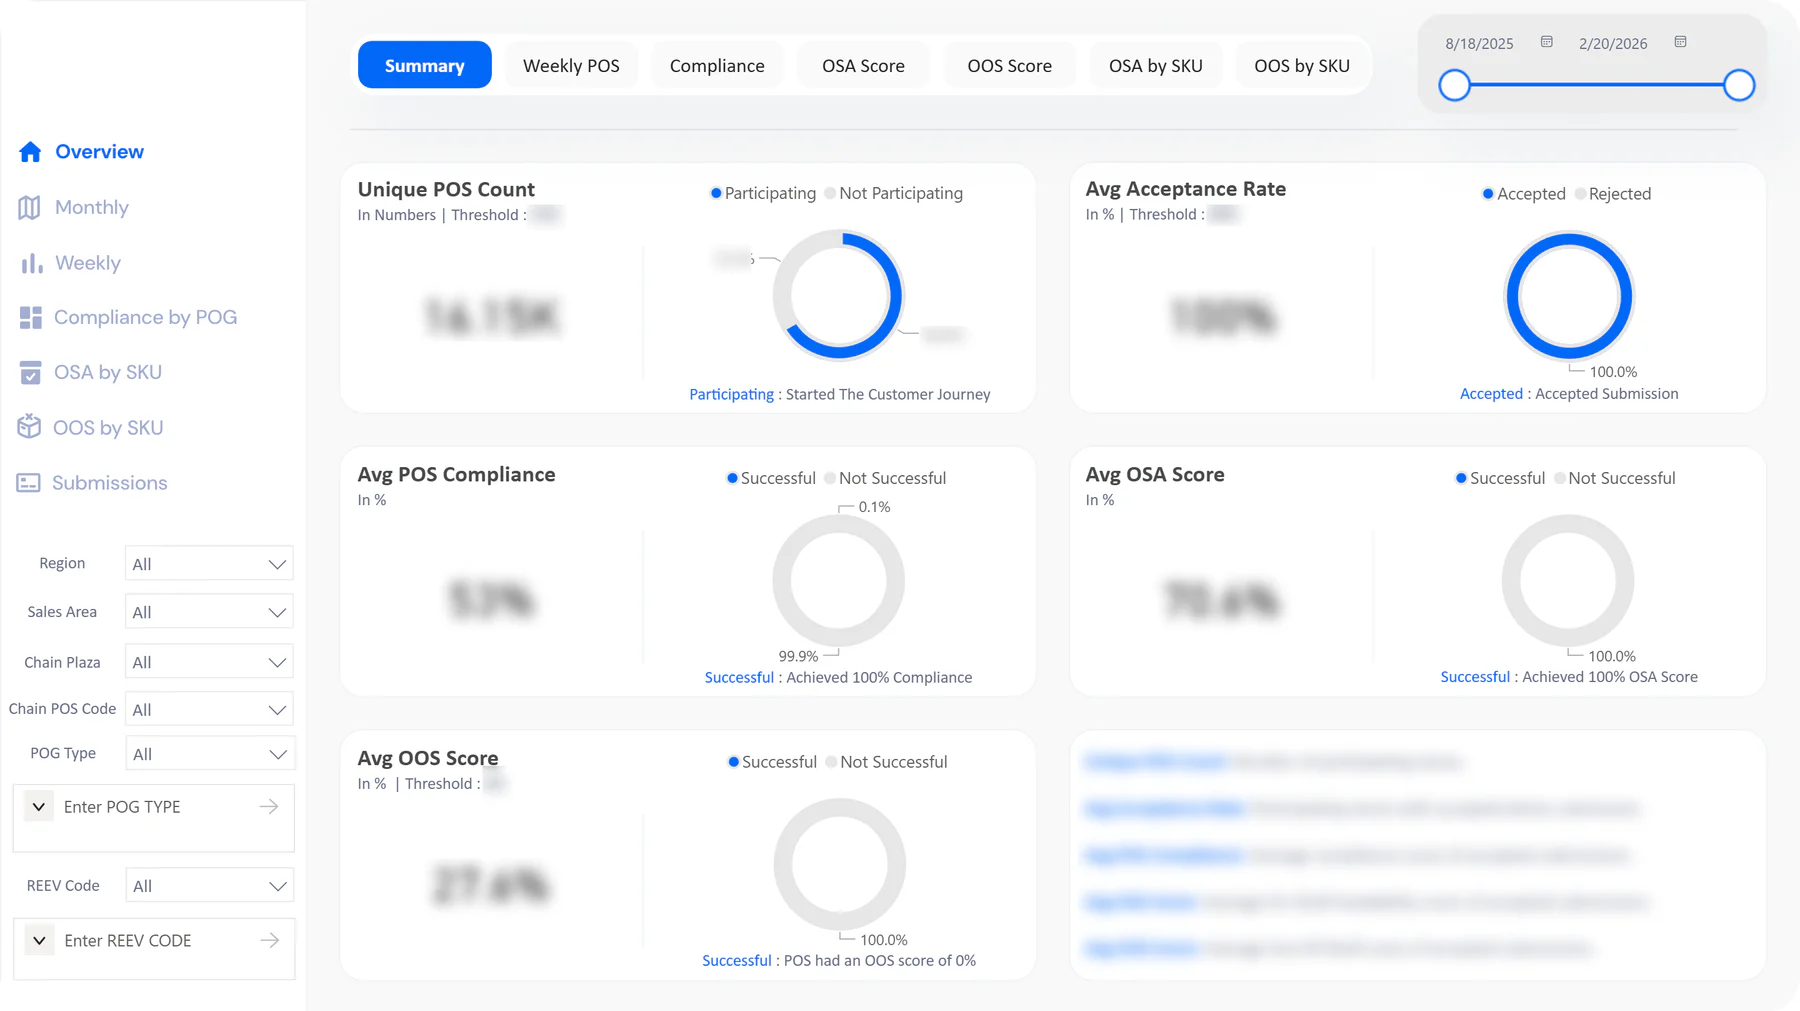
Task: Click the Avg POS Compliance card title
Action: click(x=457, y=475)
